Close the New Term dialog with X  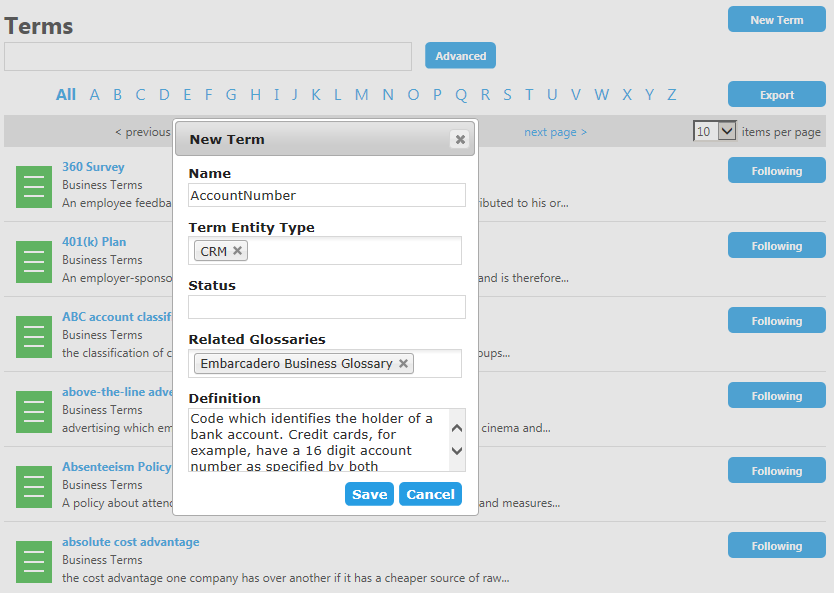tap(460, 139)
